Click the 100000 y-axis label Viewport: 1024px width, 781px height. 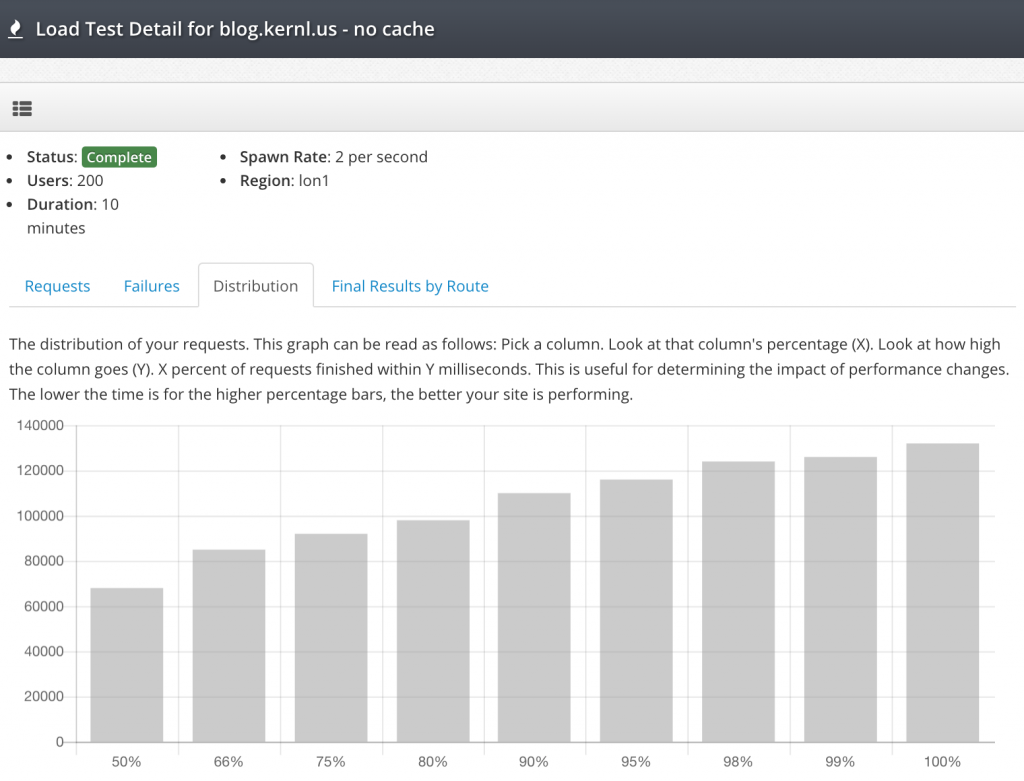(40, 516)
